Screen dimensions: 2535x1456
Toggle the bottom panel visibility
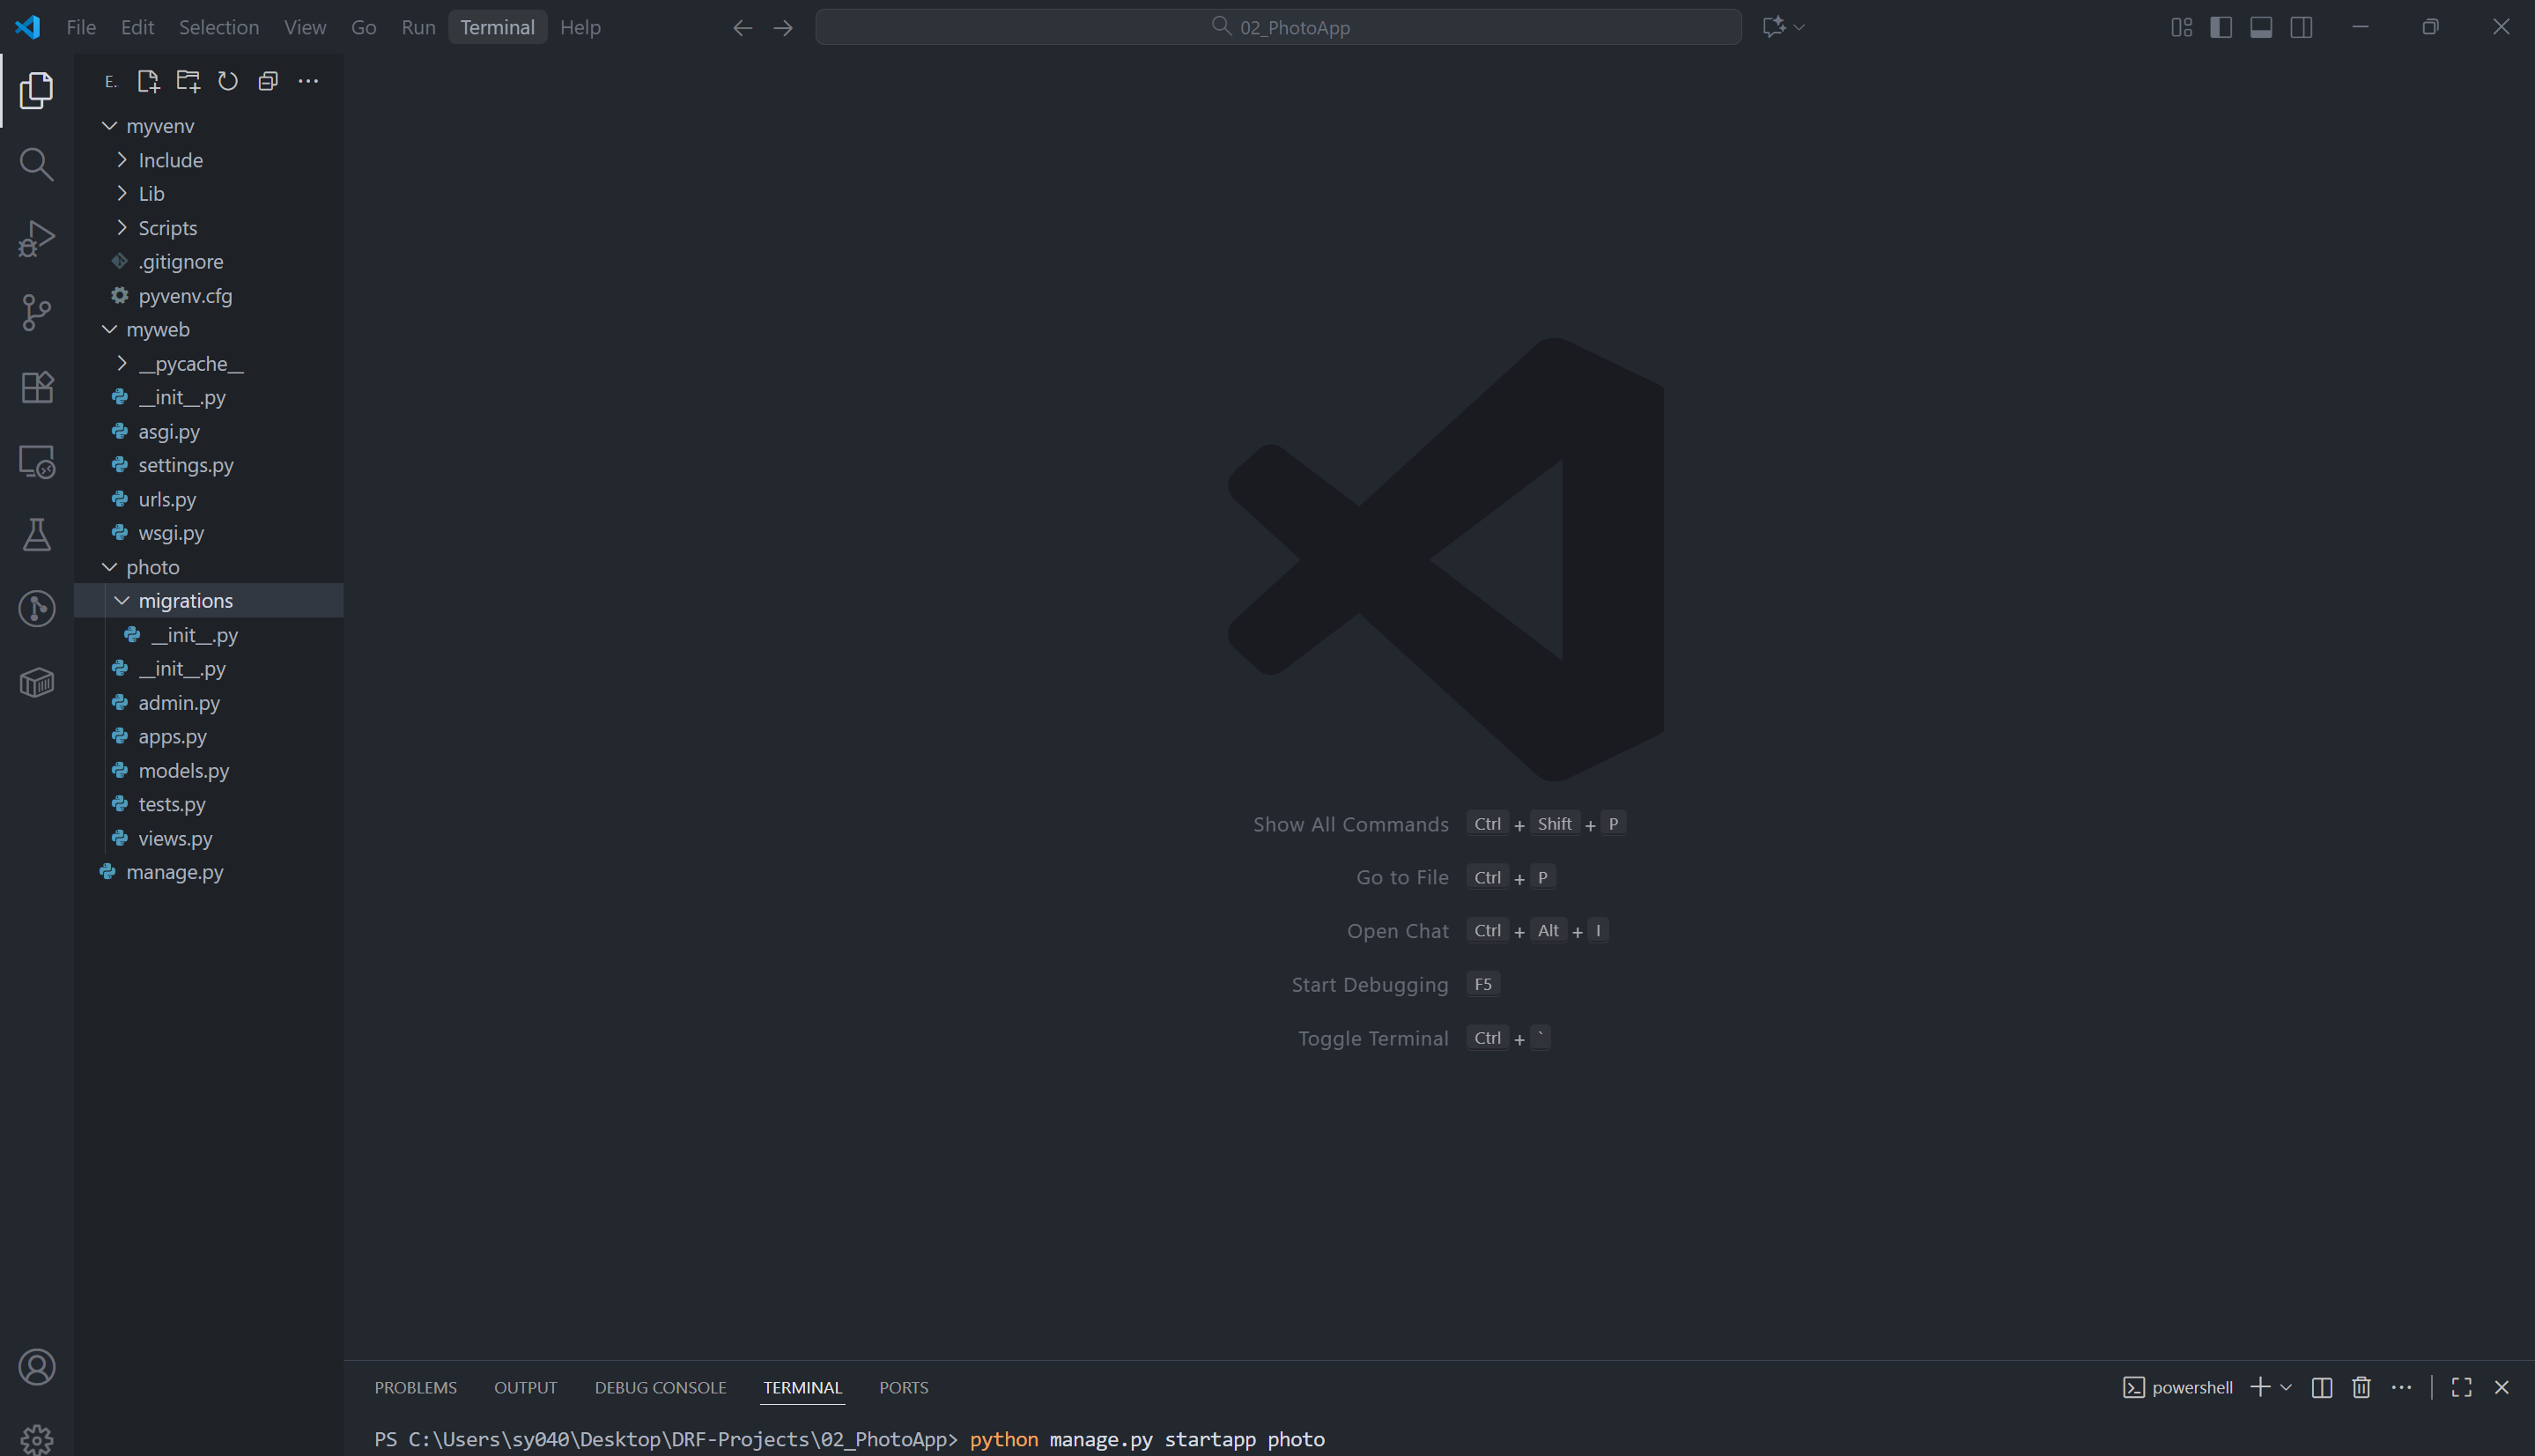[x=2261, y=27]
